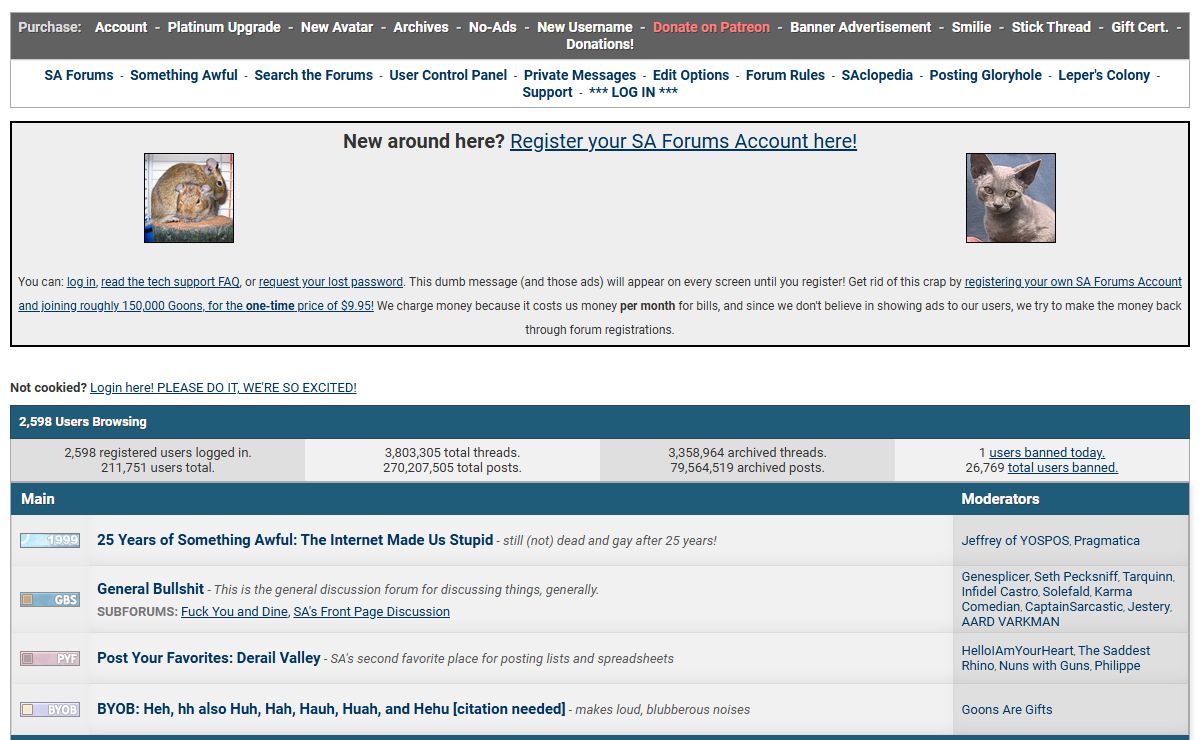This screenshot has width=1200, height=740.
Task: Click the 1999 forum icon
Action: (50, 540)
